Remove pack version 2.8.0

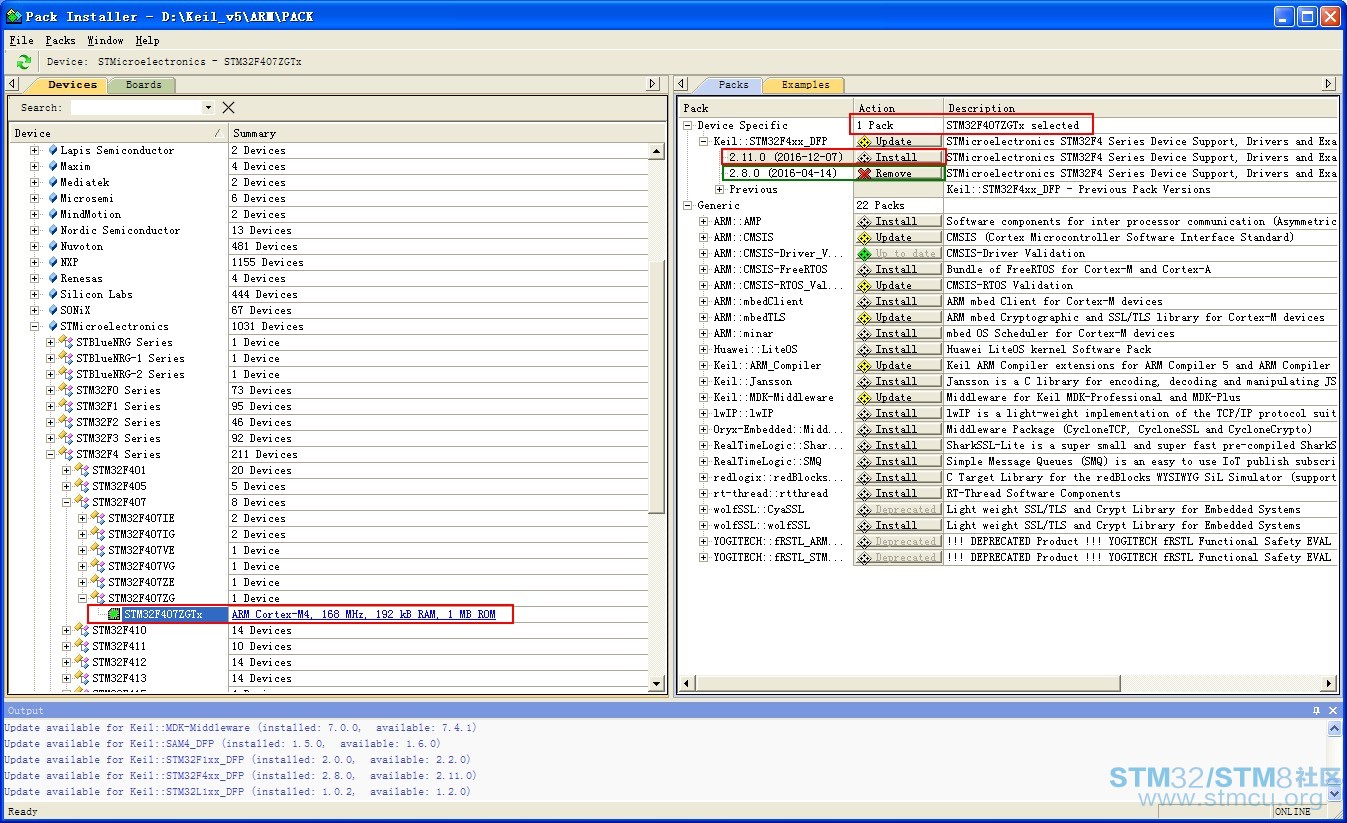pyautogui.click(x=898, y=173)
